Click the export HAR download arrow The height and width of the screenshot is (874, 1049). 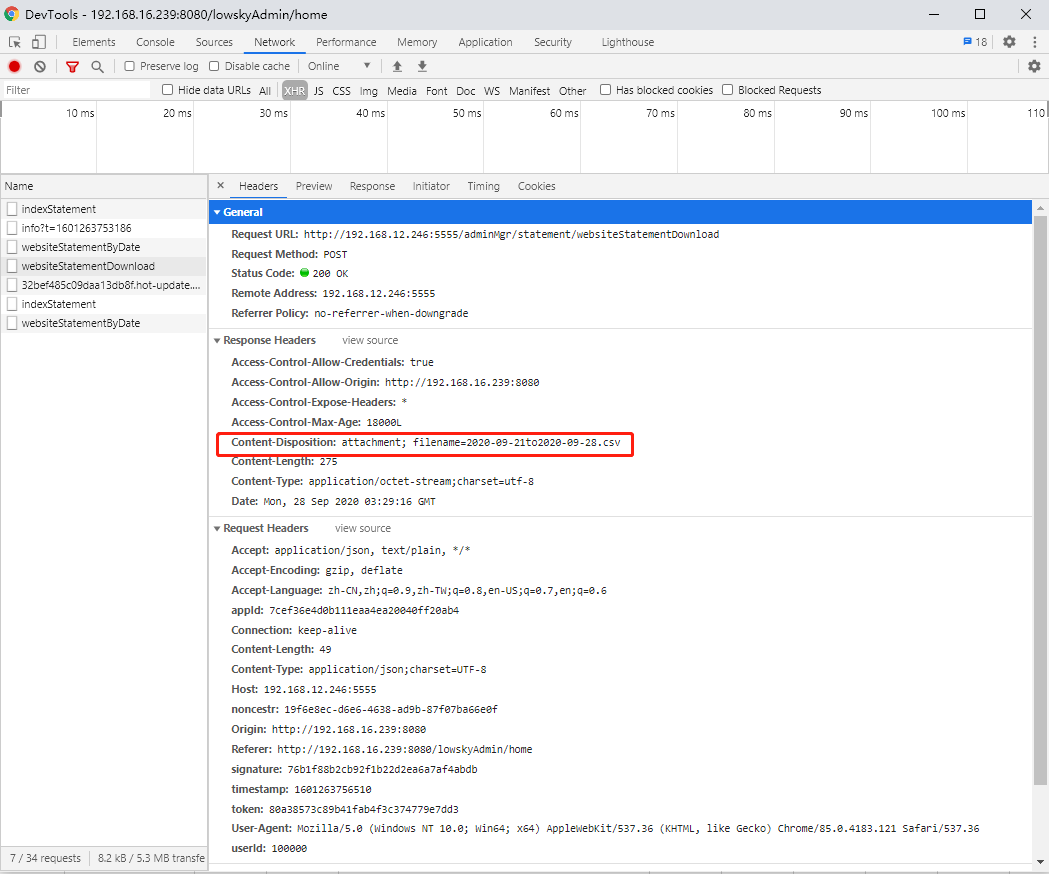[x=422, y=66]
